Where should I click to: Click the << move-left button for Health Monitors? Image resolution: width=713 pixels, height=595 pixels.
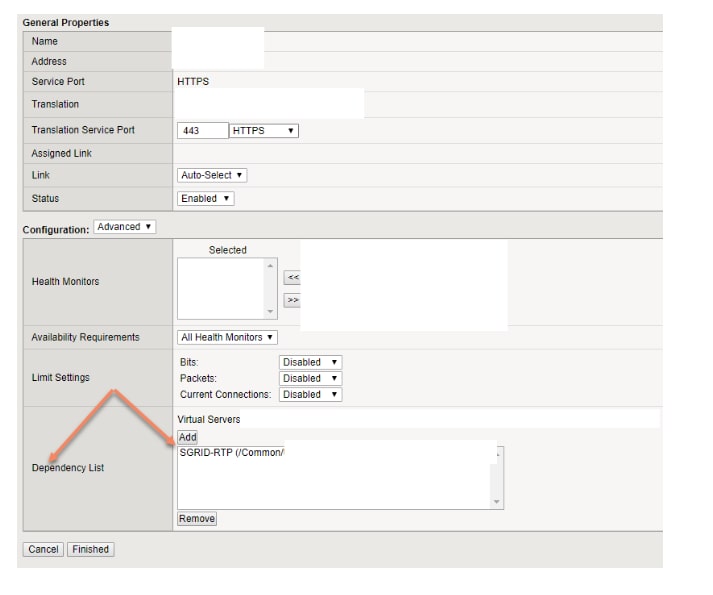coord(293,277)
